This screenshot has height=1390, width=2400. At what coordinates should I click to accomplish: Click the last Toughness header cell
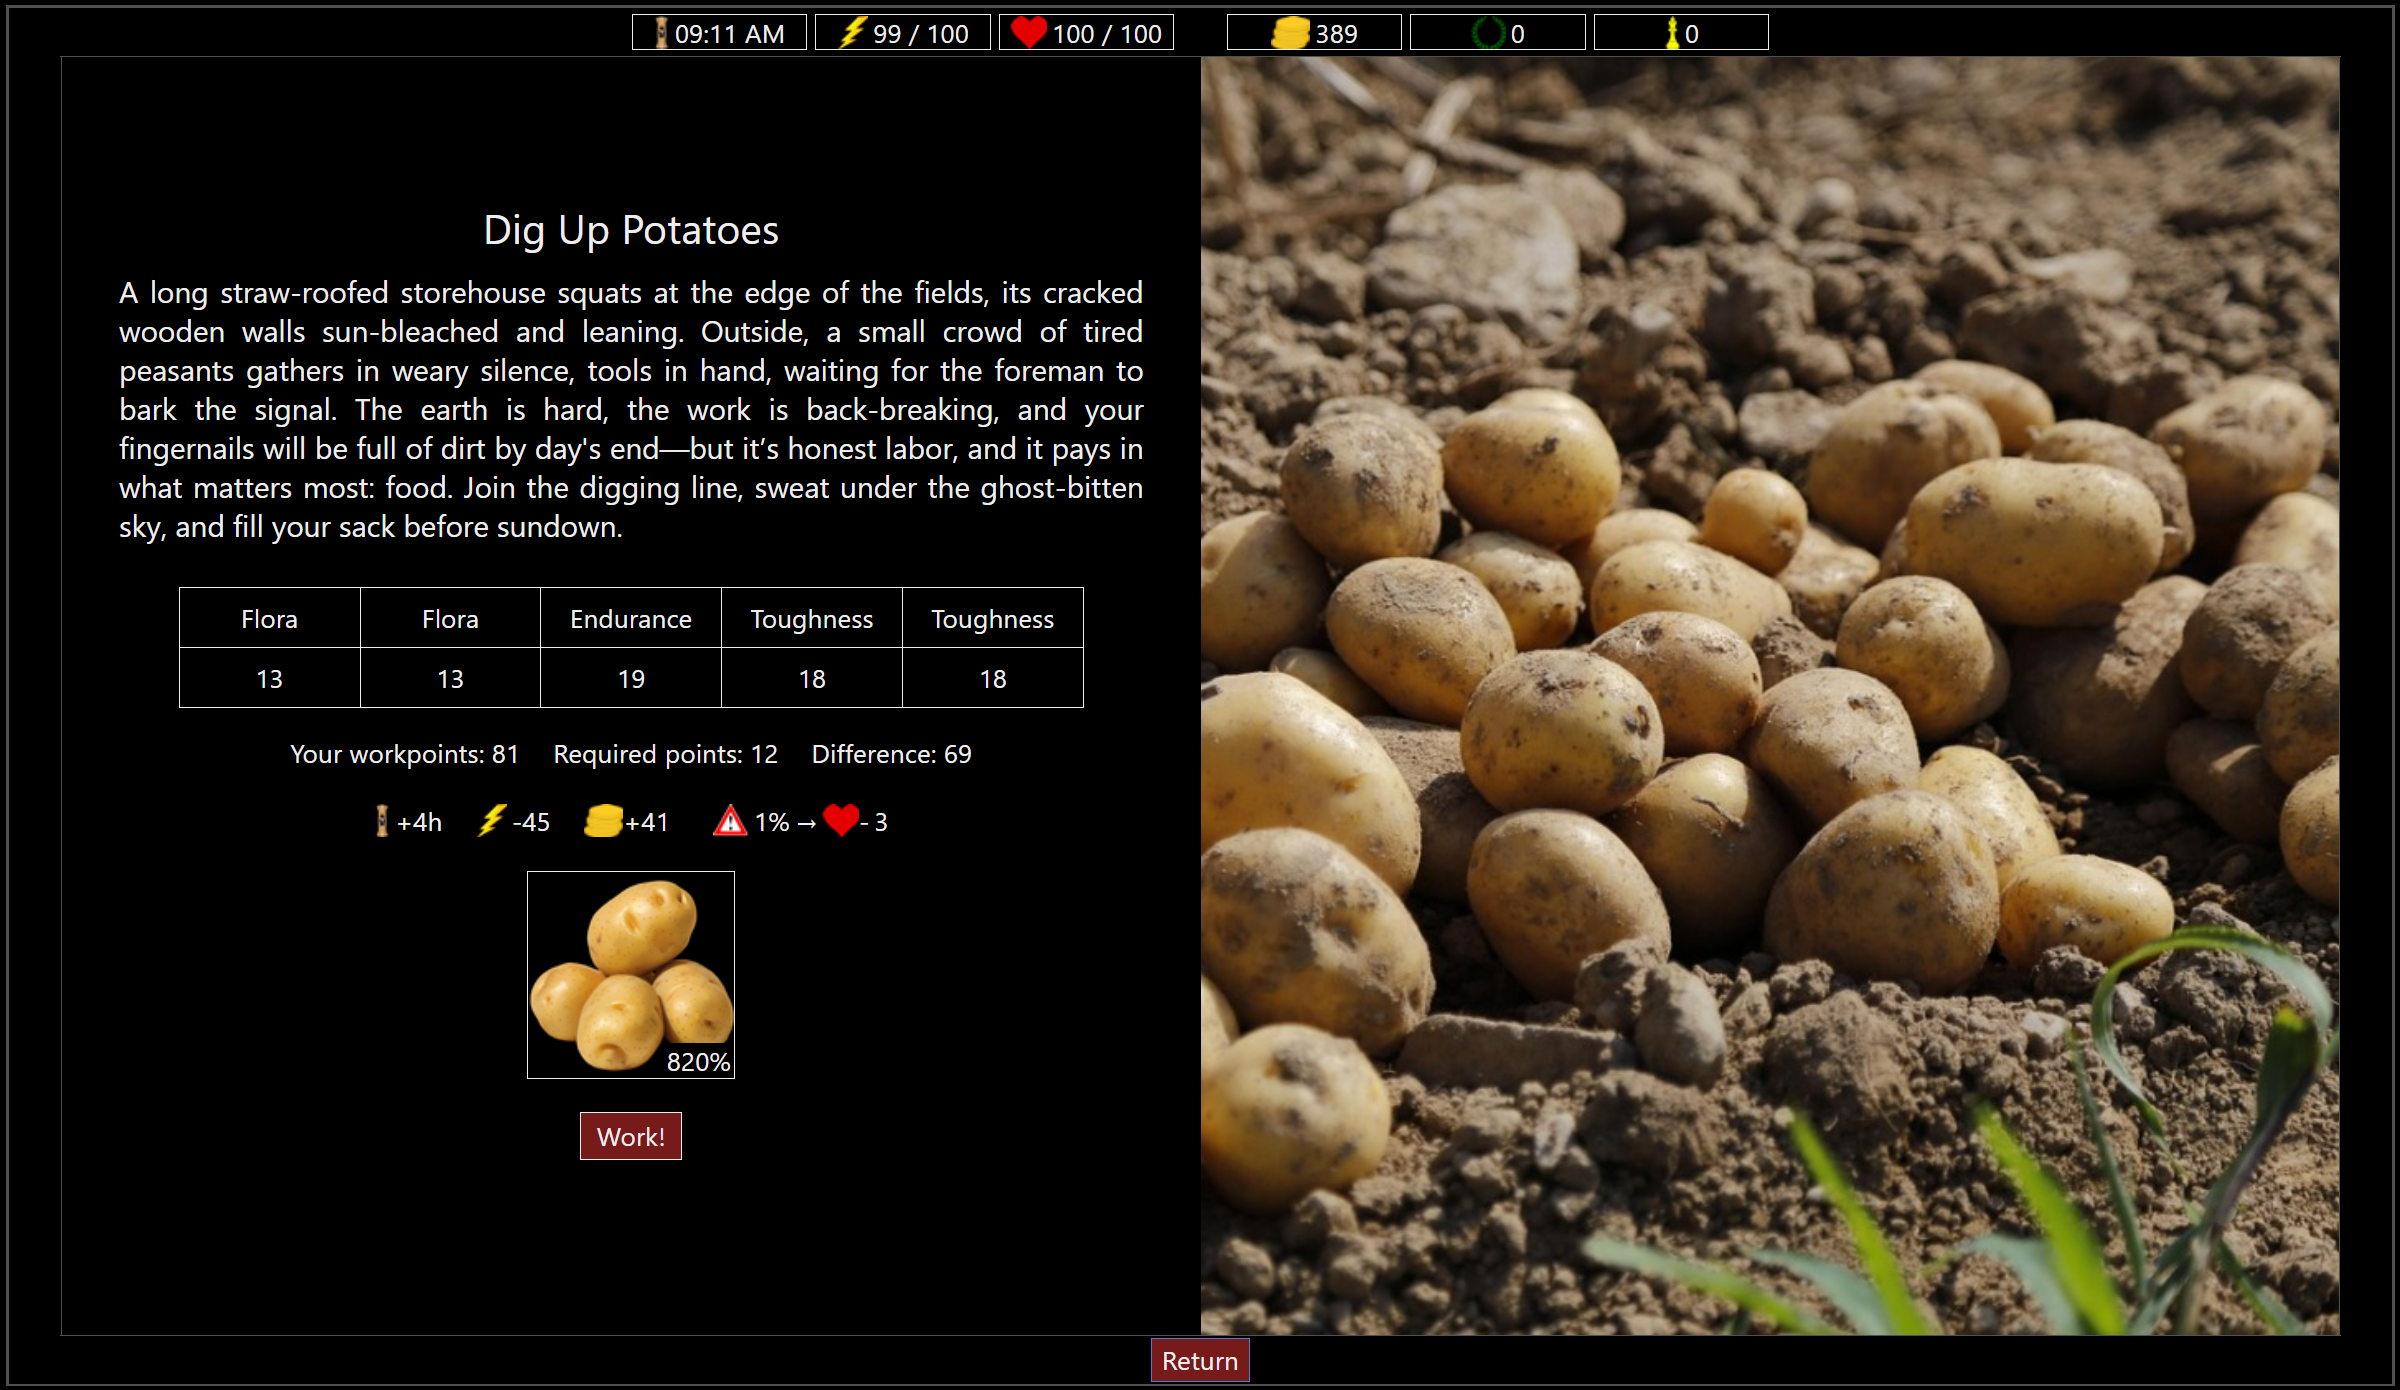coord(993,618)
